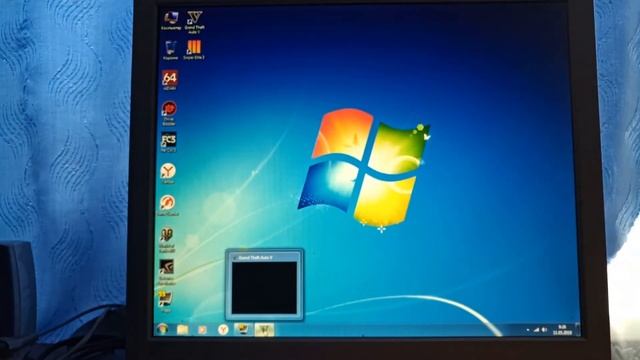
Task: Launch the Sniper Elite 3 shortcut
Action: pos(194,50)
